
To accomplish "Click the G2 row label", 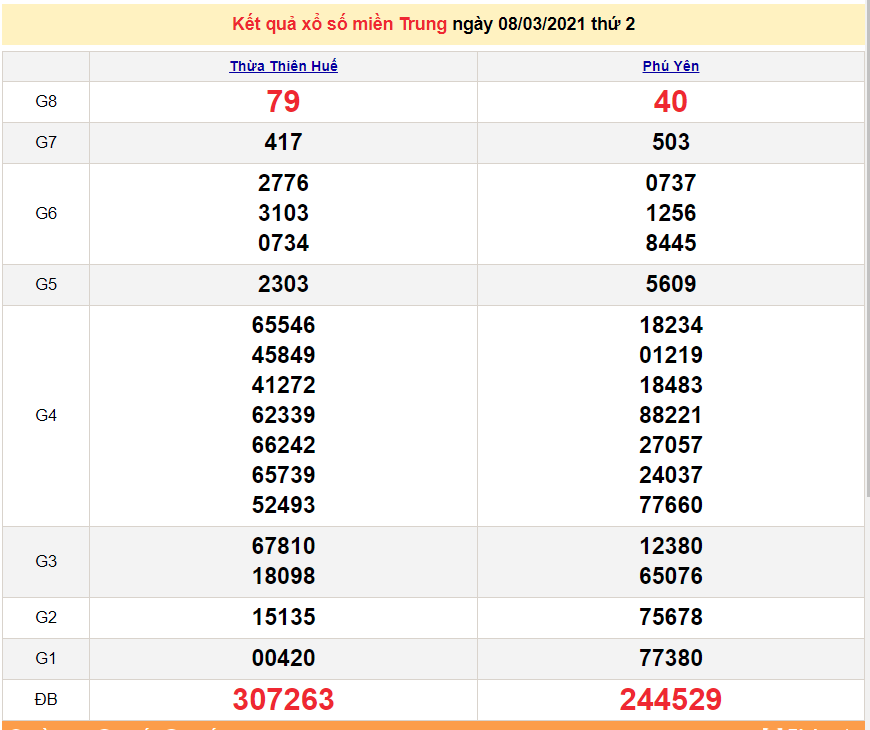I will pos(46,617).
